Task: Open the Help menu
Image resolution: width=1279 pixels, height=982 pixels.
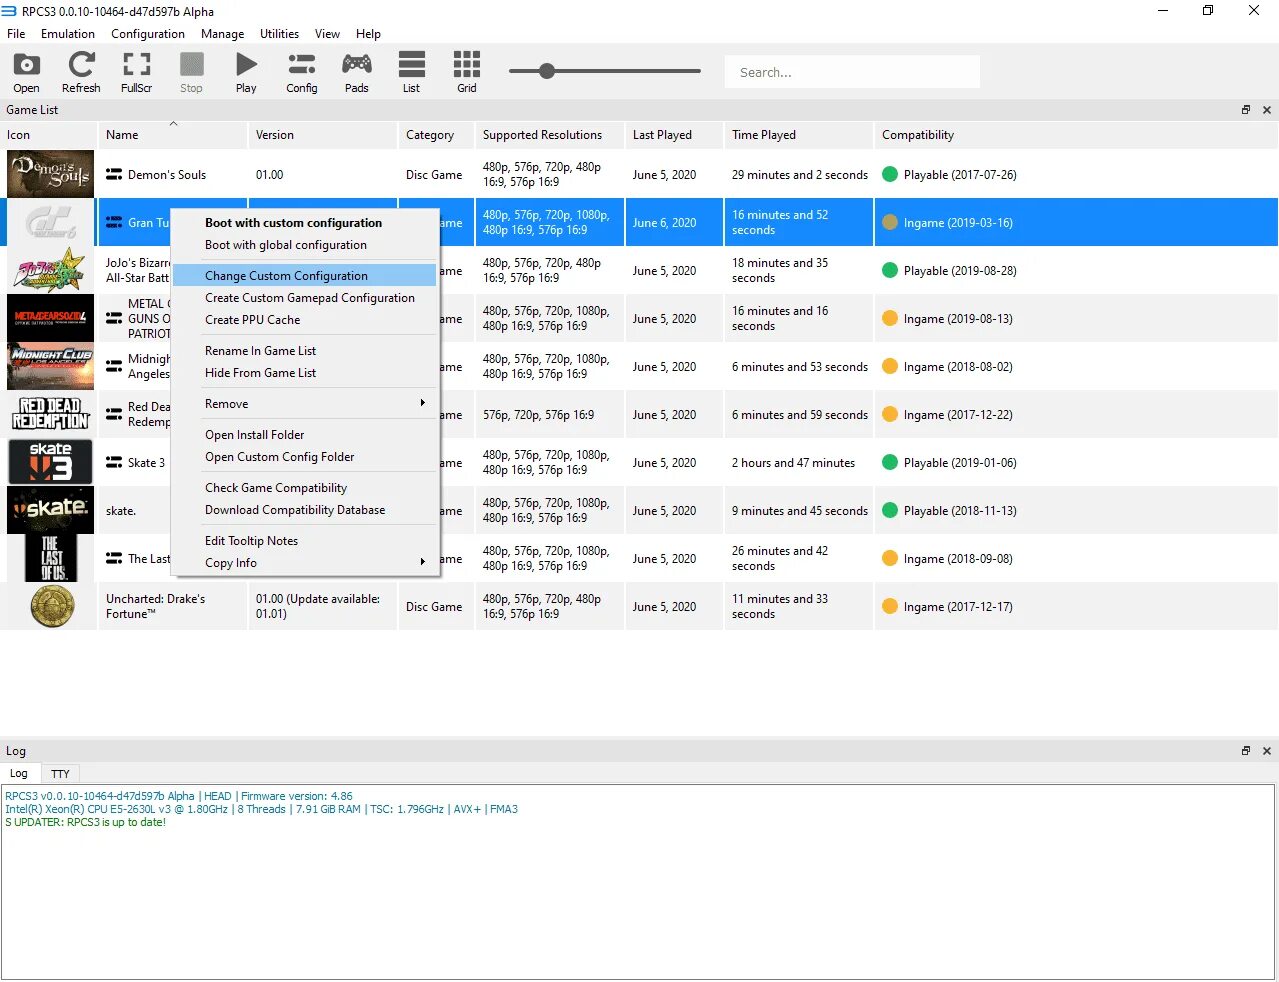Action: pos(368,33)
